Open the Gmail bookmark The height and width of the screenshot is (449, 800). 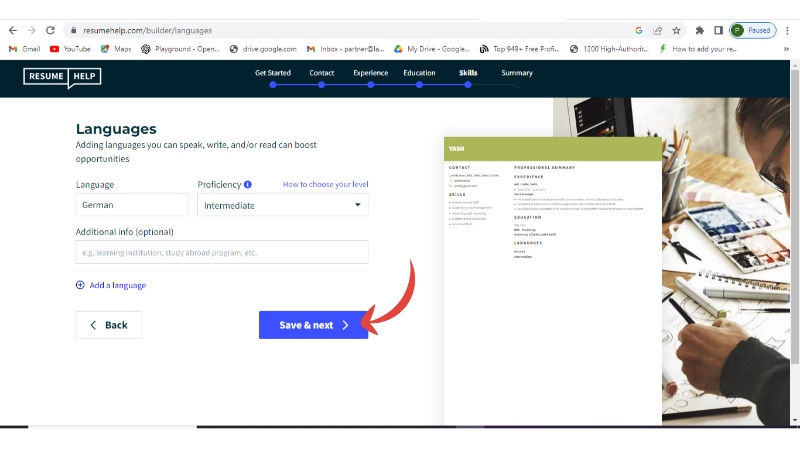(x=24, y=48)
